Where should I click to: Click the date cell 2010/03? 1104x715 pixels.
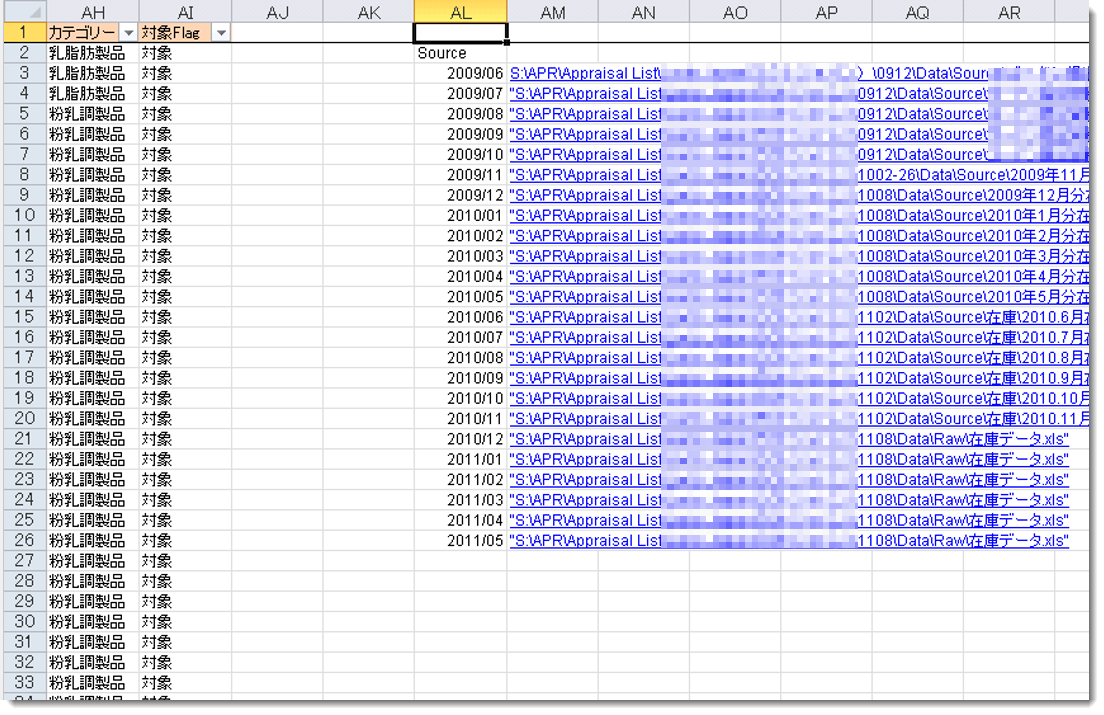pyautogui.click(x=460, y=256)
